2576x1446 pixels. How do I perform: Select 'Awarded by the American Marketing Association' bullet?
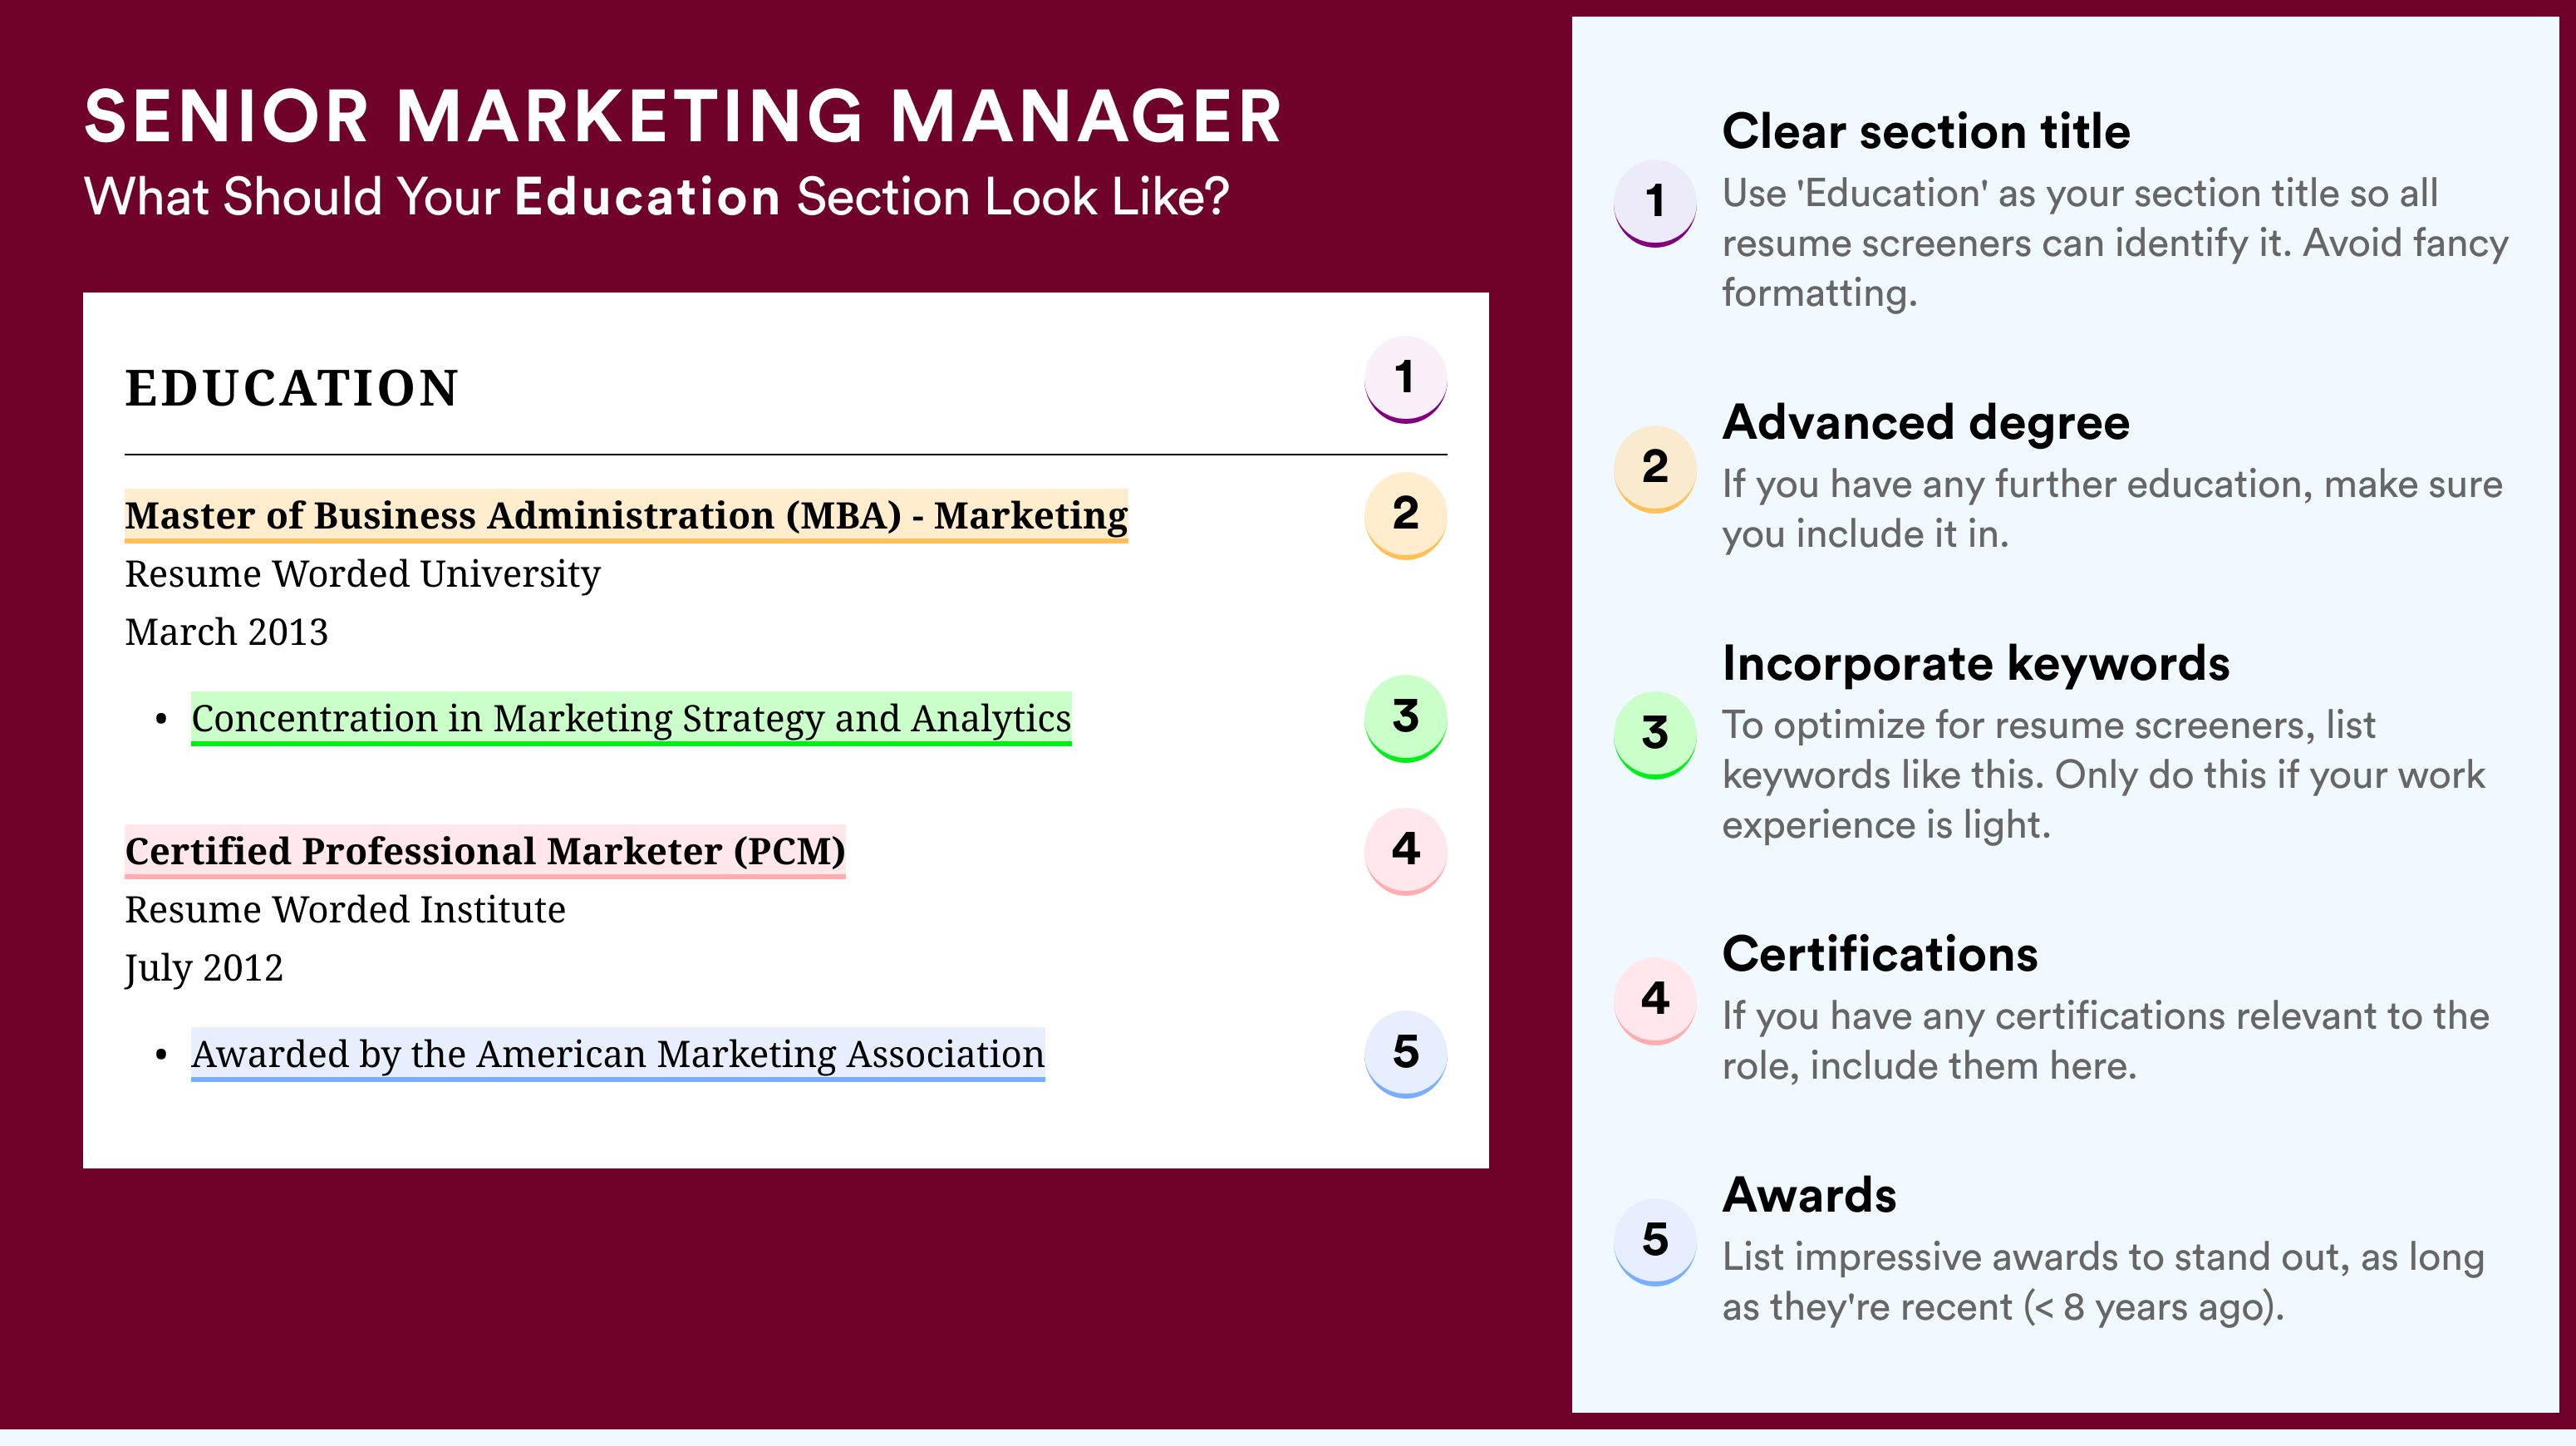(x=618, y=1055)
